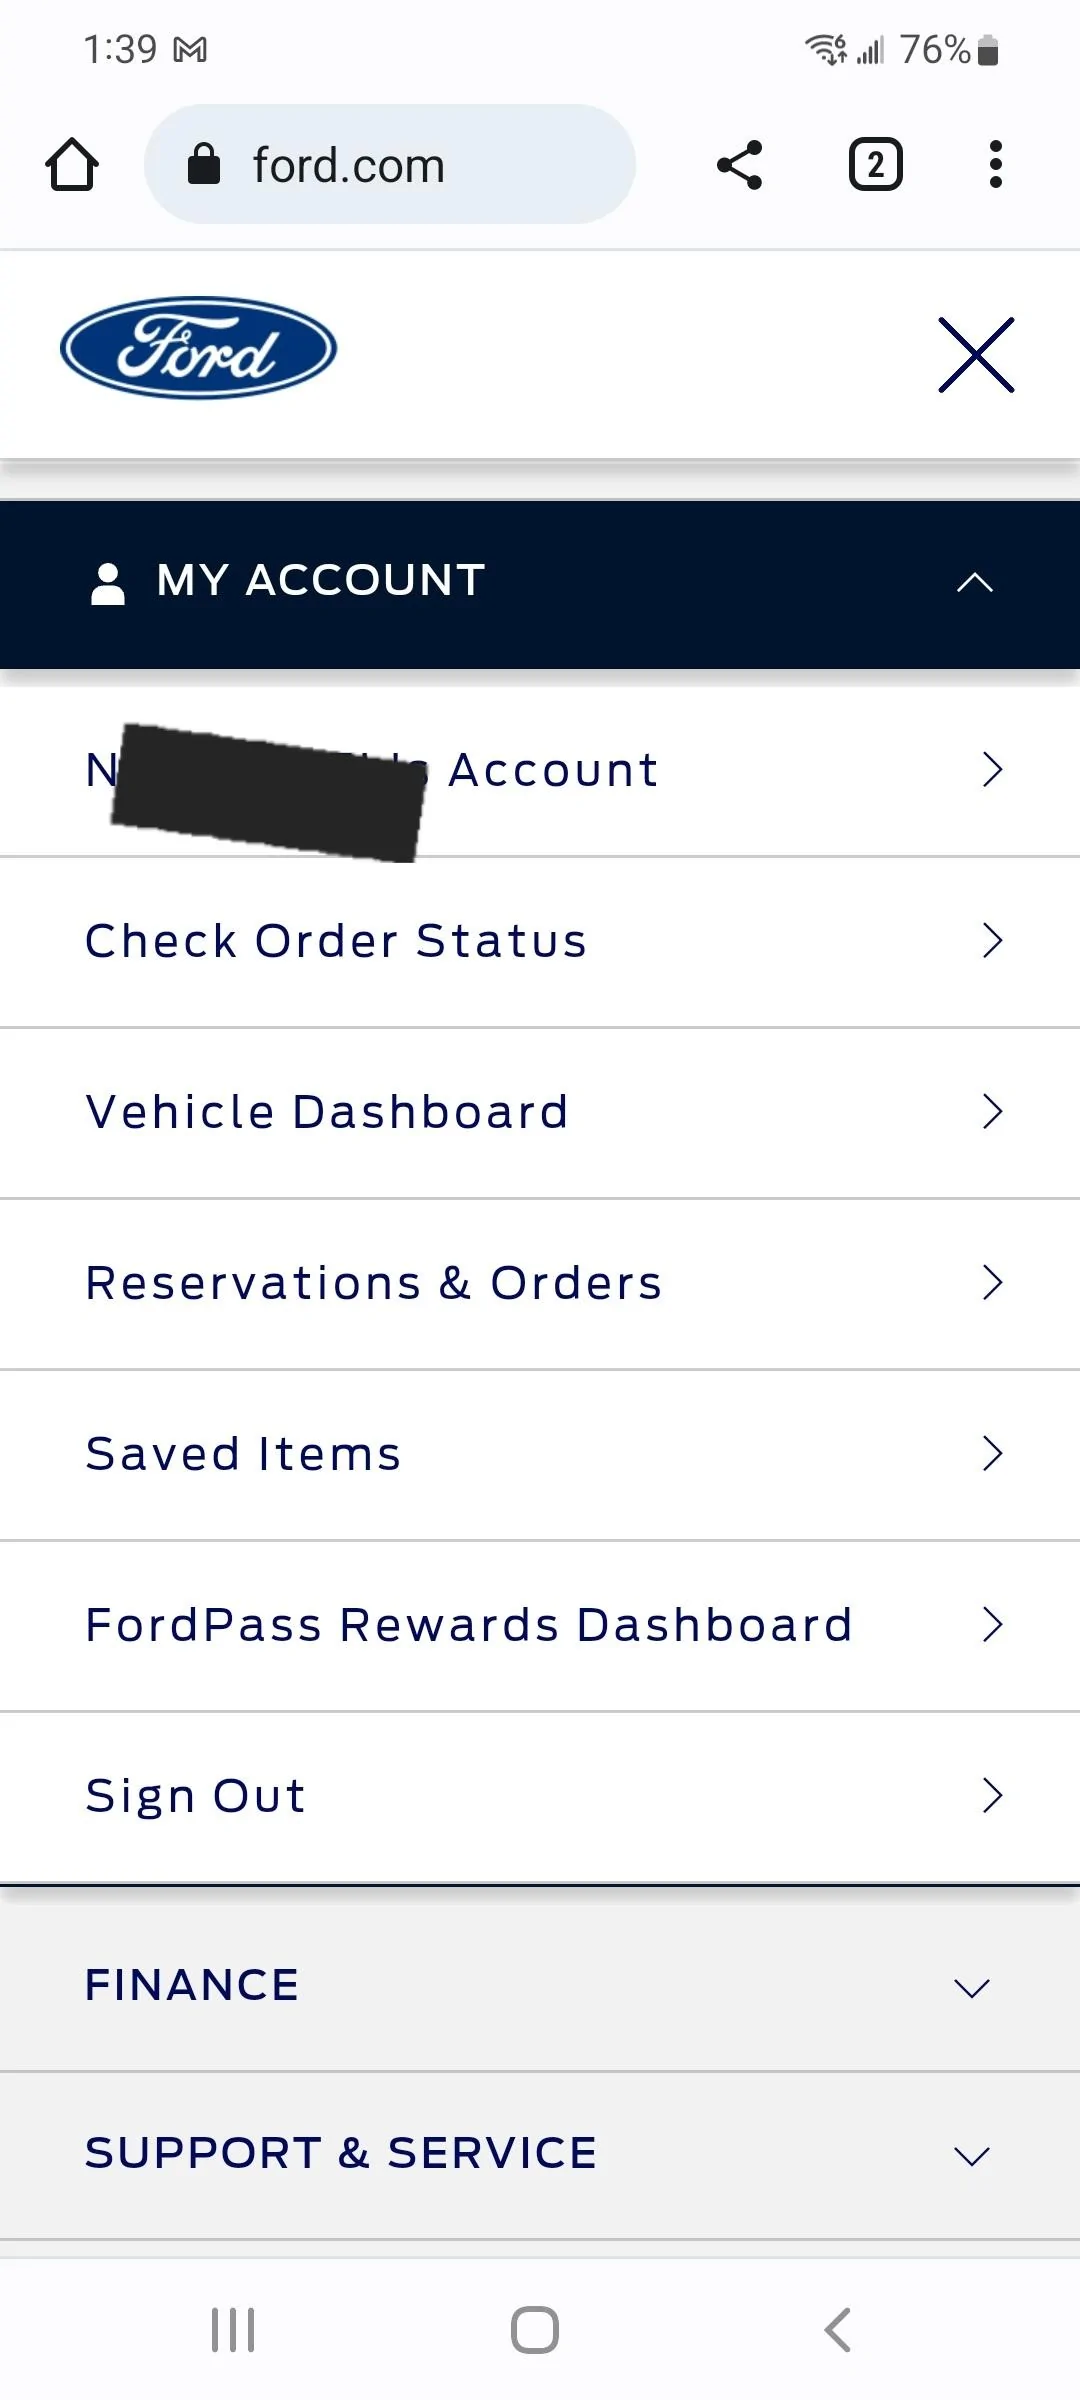Click the Ford oval logo
The image size is (1080, 2400).
[x=199, y=348]
